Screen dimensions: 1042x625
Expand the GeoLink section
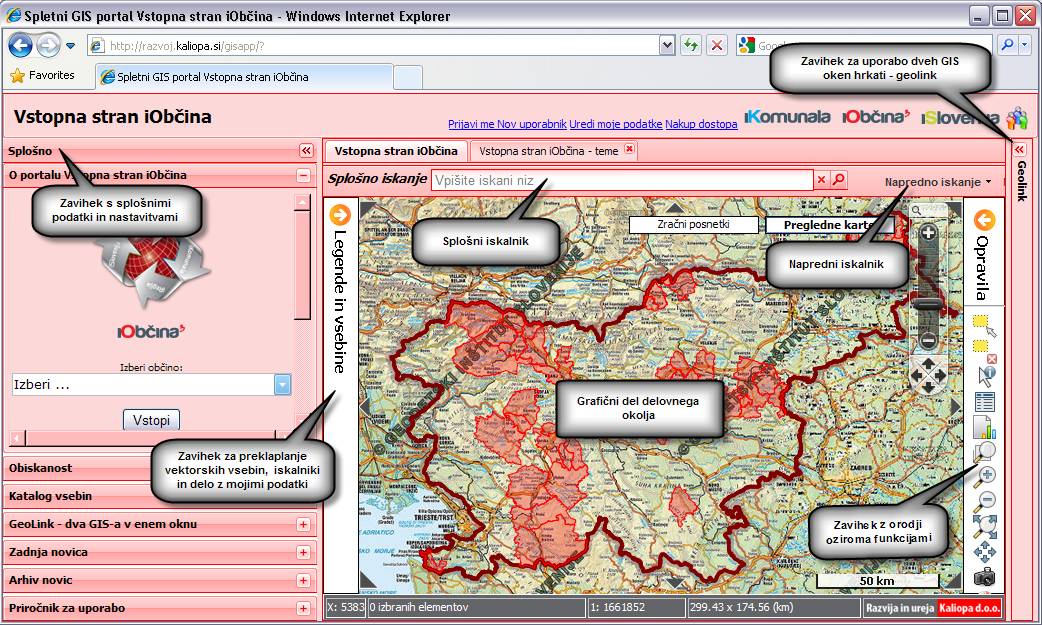(303, 524)
